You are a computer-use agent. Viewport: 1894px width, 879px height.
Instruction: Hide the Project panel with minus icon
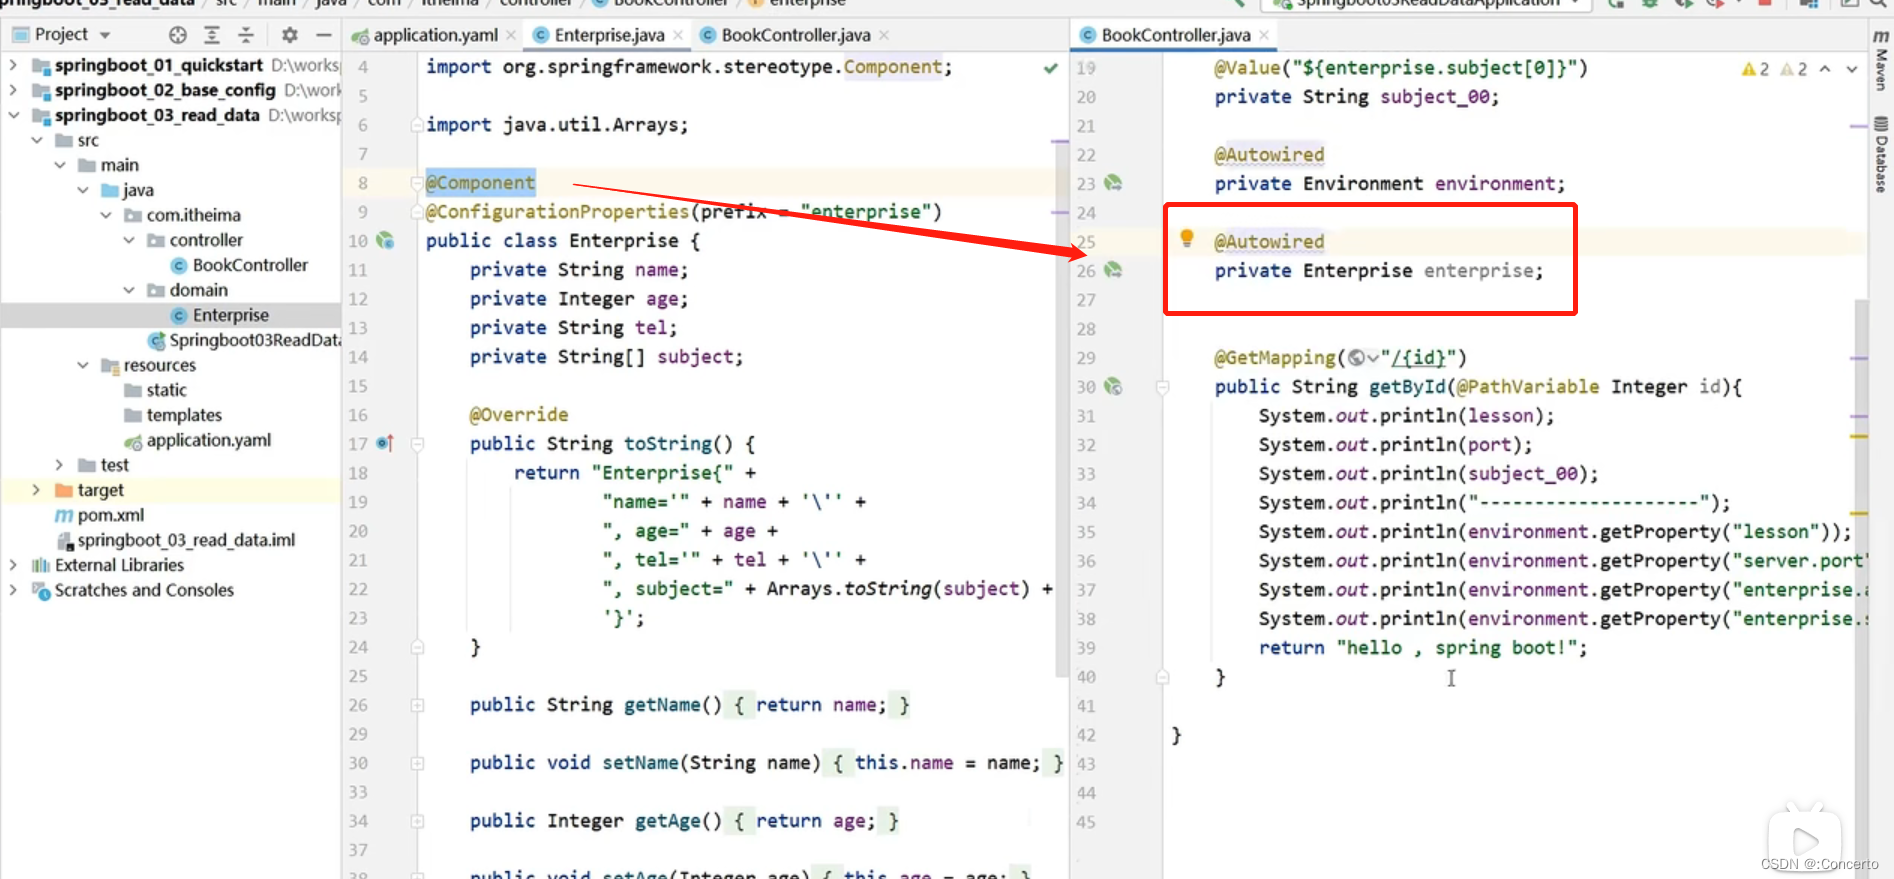tap(323, 35)
